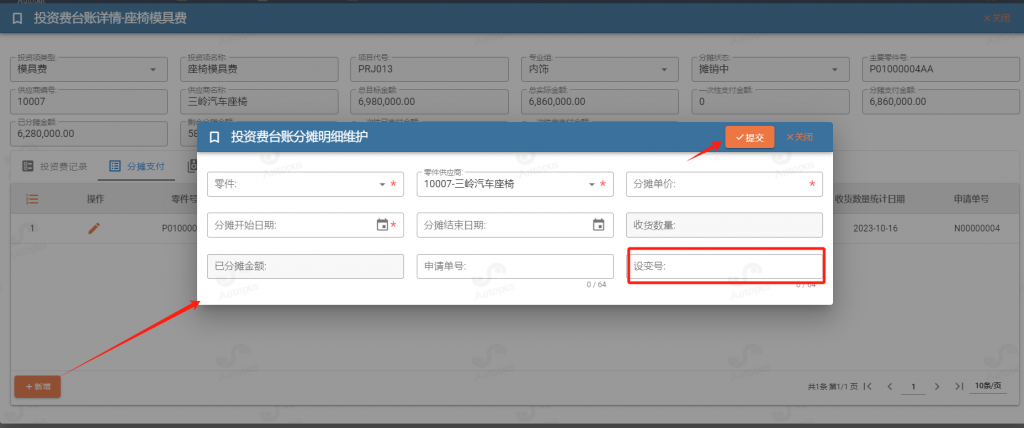
Task: Click the 供应商编号 field 10007
Action: (x=89, y=101)
